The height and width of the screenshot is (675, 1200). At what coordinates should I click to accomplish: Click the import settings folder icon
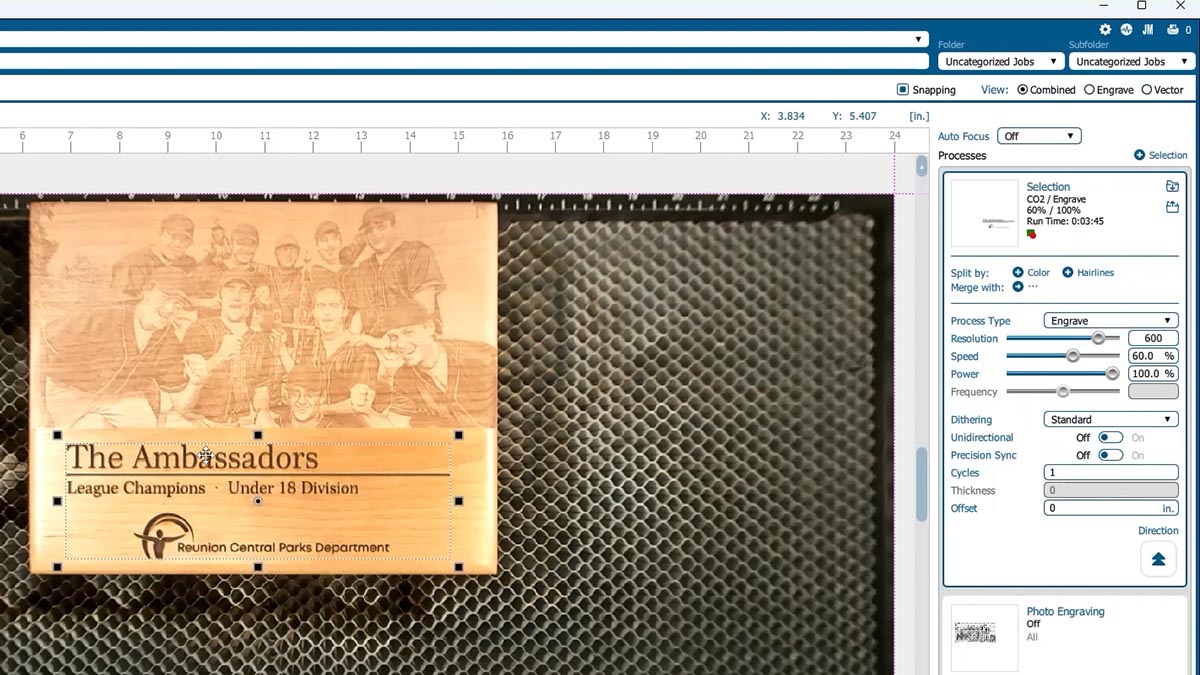(x=1172, y=186)
